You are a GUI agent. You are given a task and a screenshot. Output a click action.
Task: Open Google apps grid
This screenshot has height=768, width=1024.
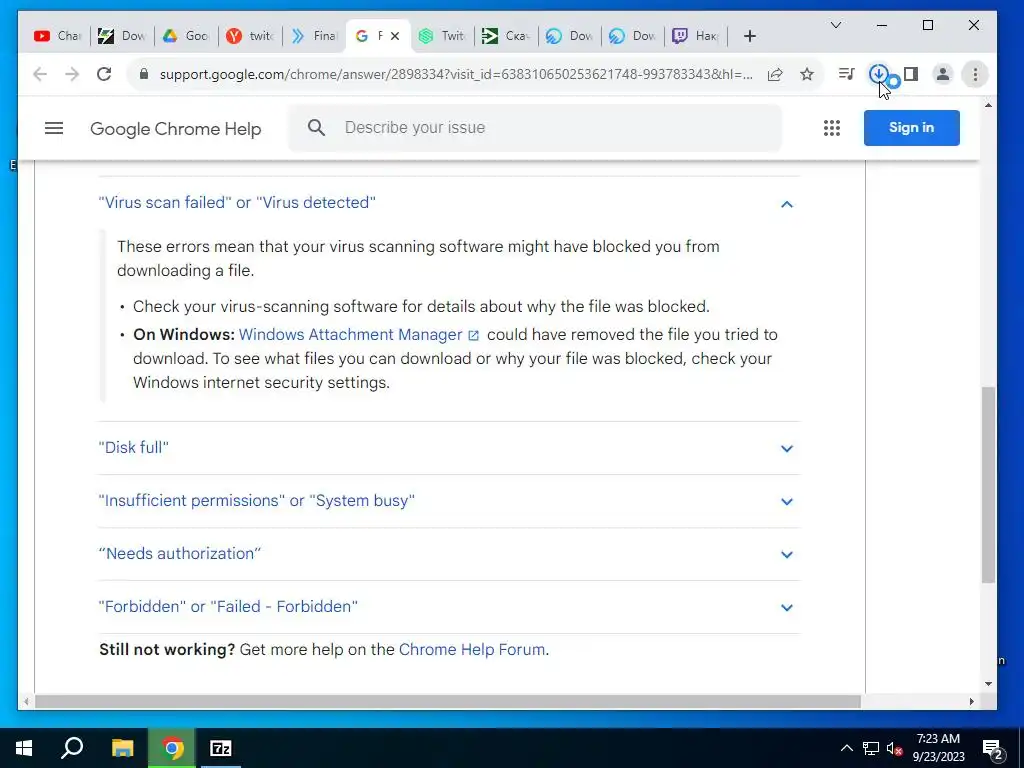coord(832,128)
